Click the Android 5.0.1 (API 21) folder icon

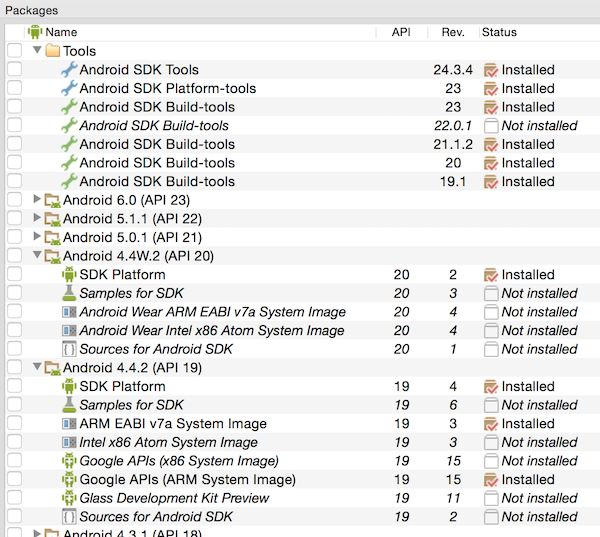(x=52, y=237)
